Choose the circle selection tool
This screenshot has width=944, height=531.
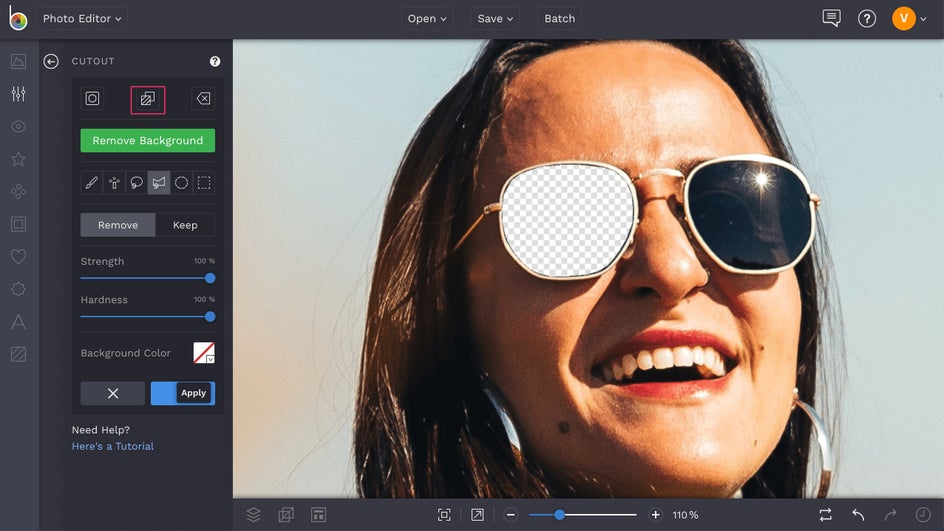(x=181, y=183)
